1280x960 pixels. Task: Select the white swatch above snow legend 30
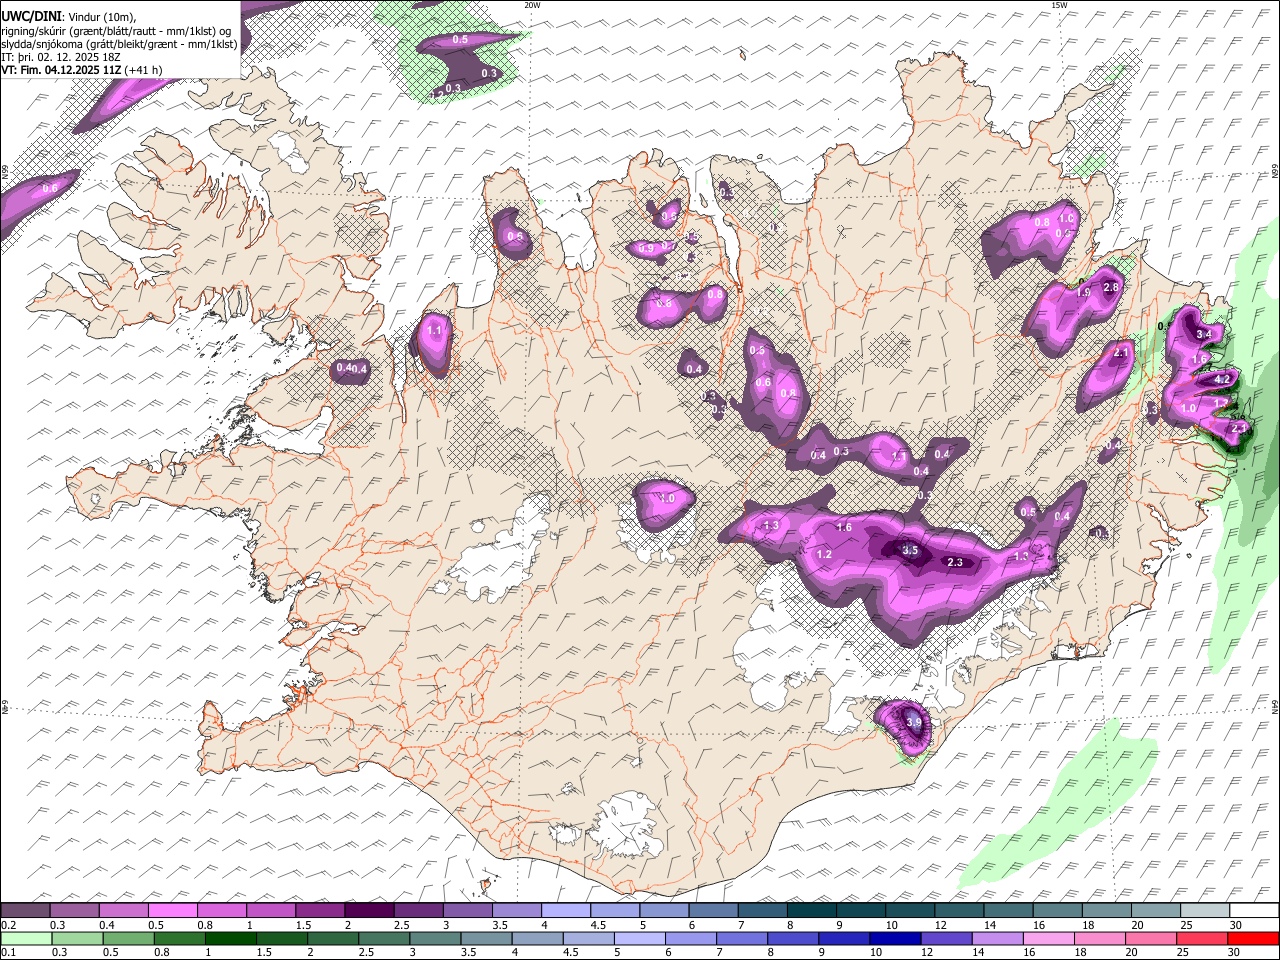tap(1253, 911)
